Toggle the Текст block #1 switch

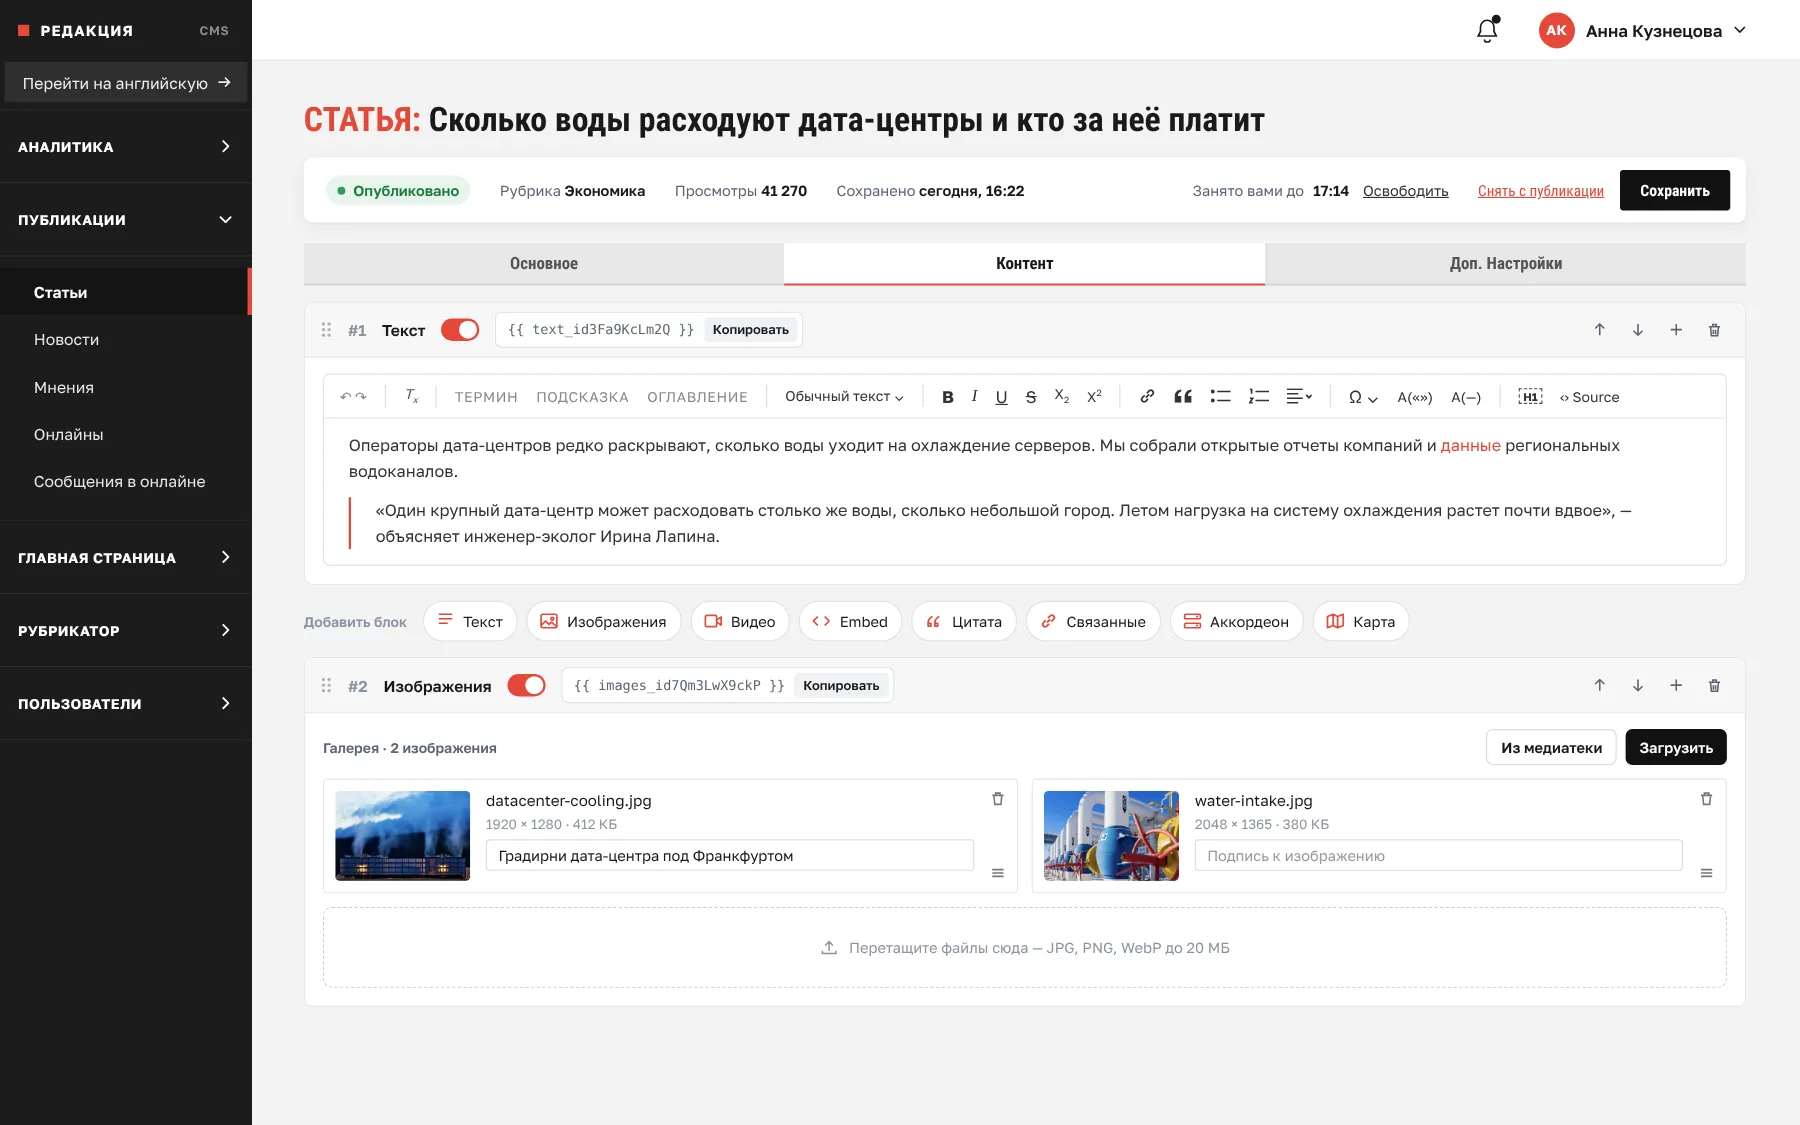460,330
